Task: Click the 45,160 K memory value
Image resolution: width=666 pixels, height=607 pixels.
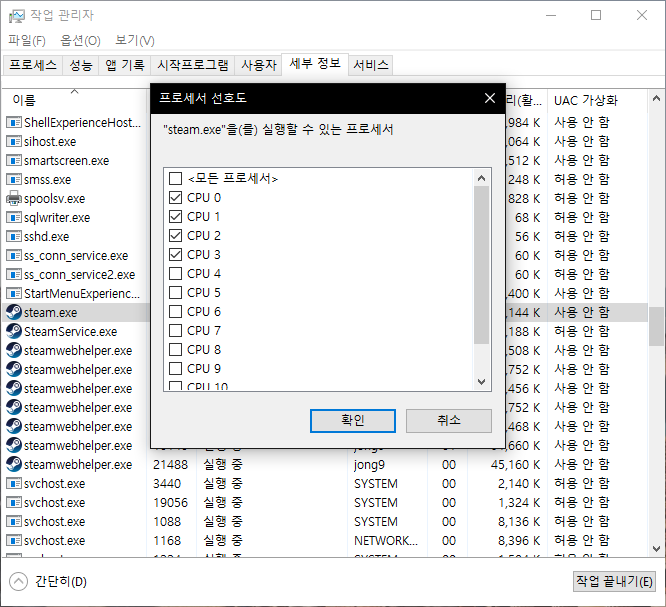Action: [x=515, y=465]
